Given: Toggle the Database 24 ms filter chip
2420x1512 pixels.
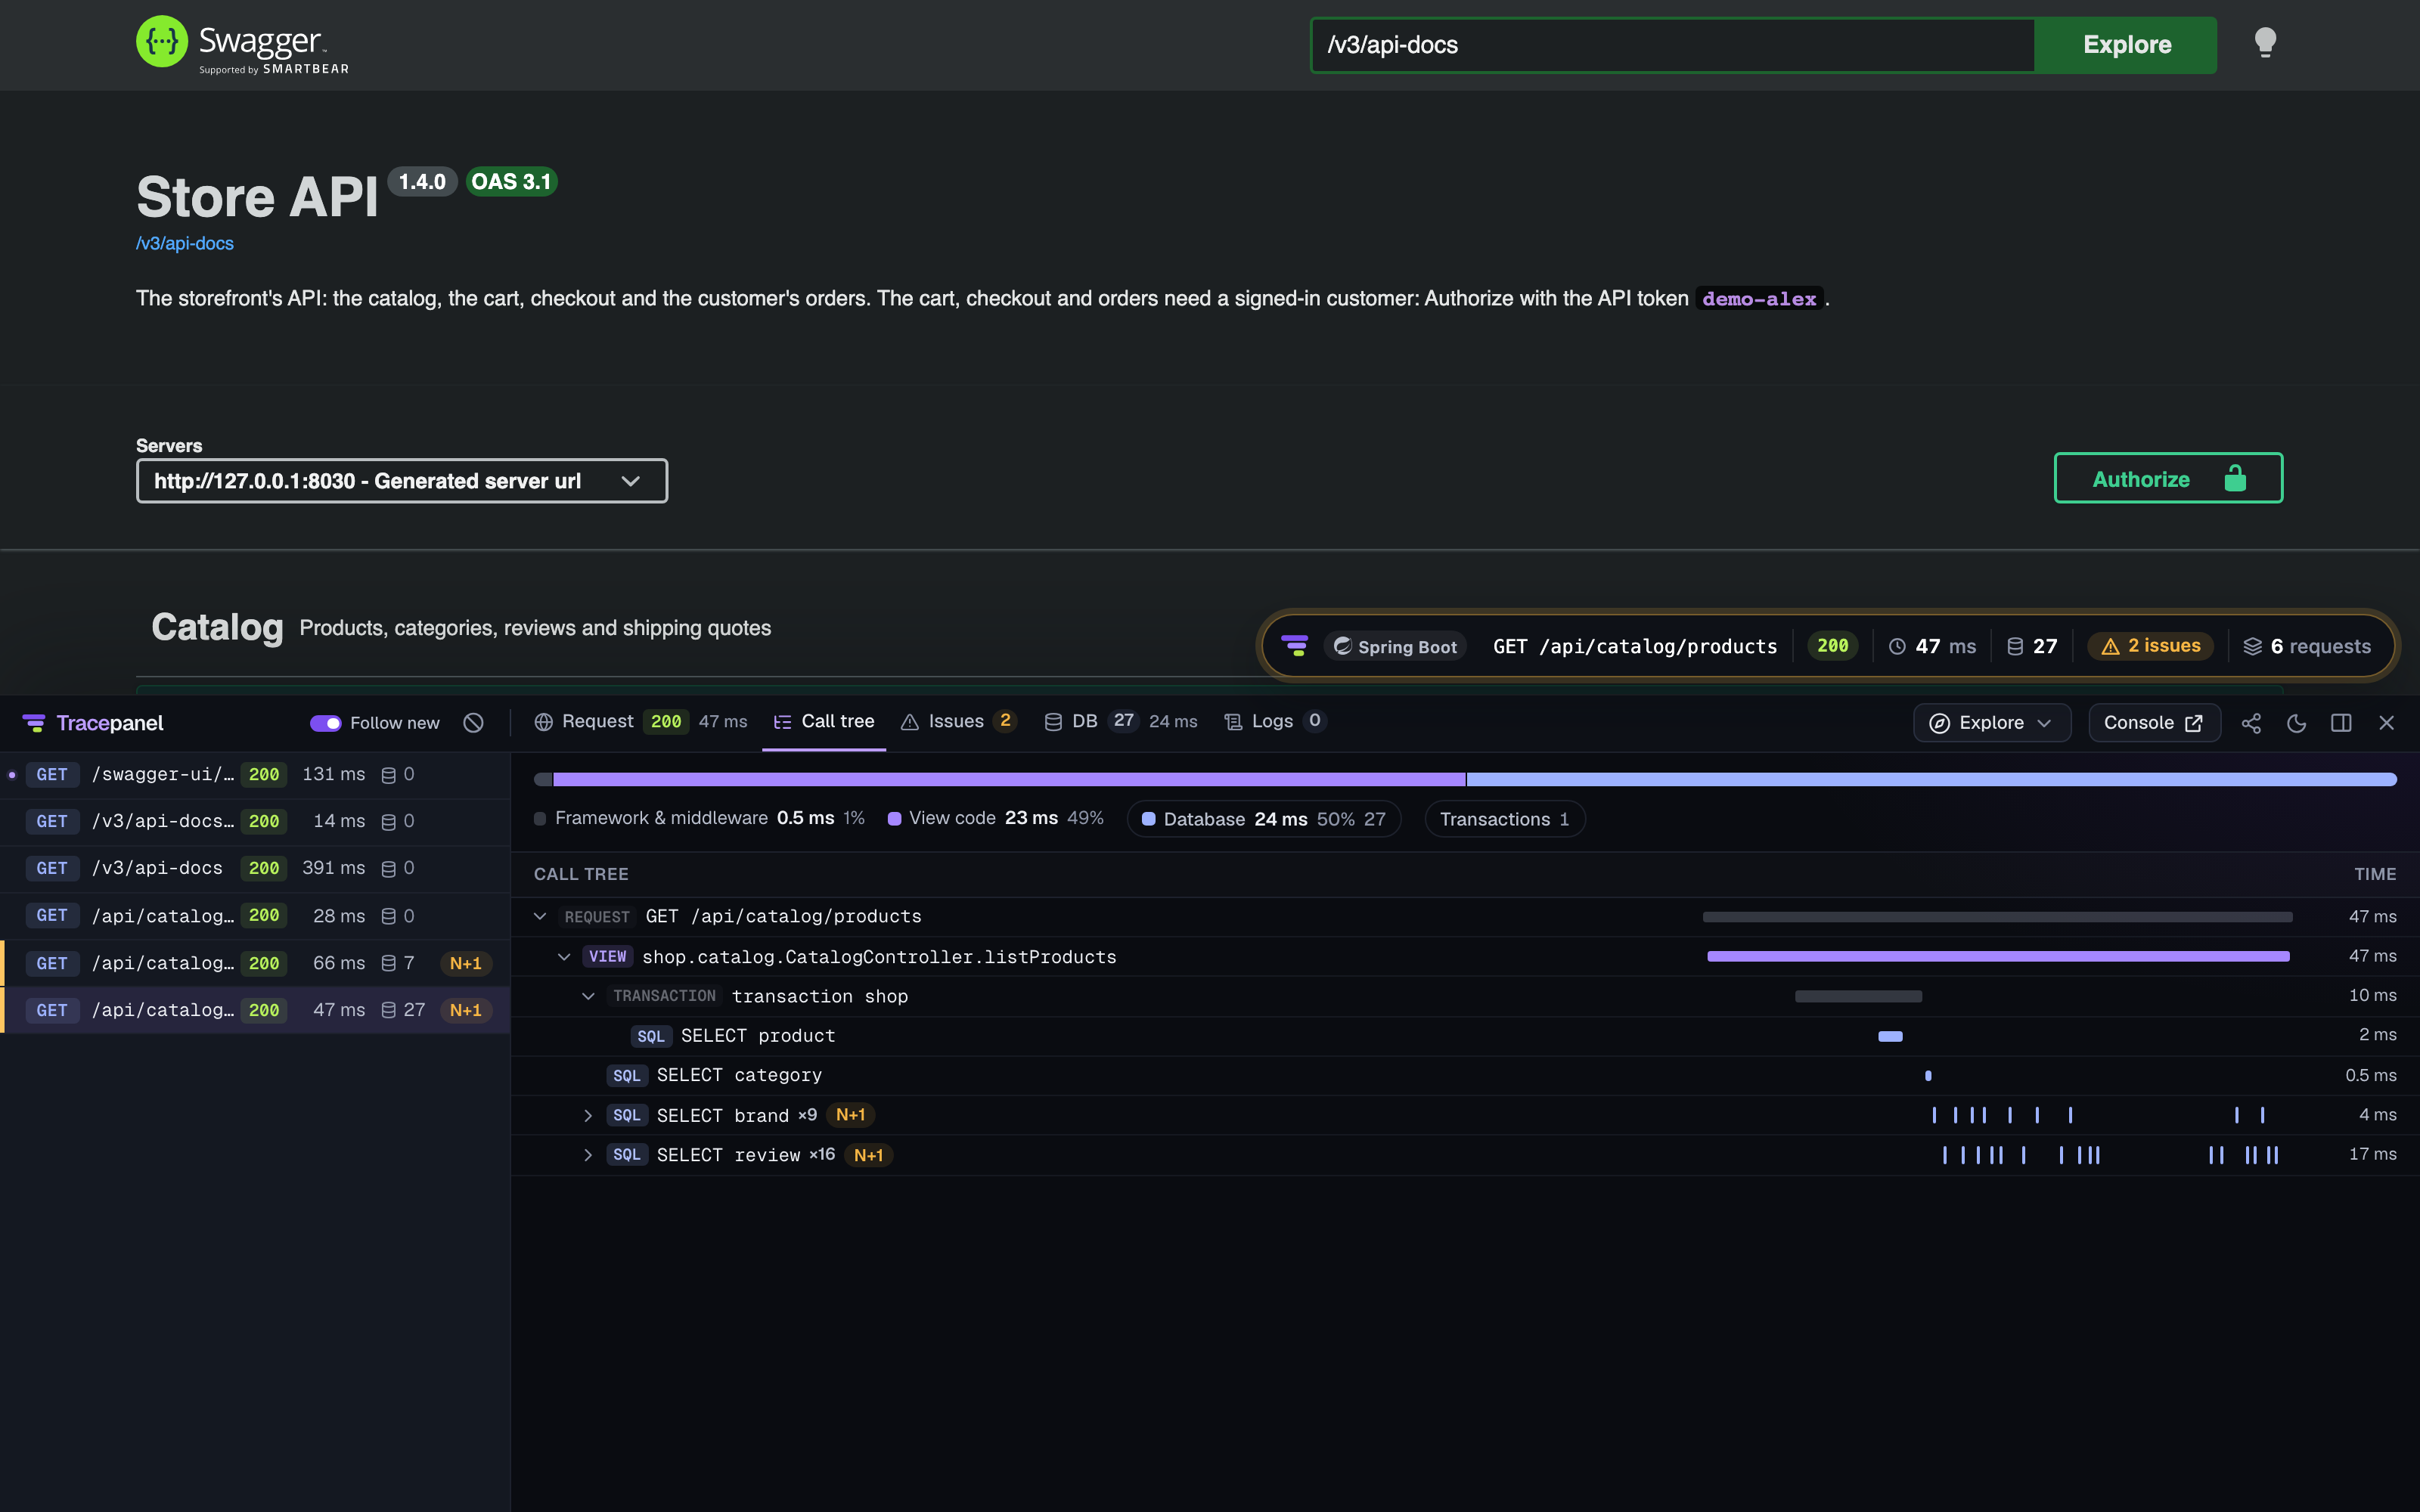Looking at the screenshot, I should [x=1264, y=819].
